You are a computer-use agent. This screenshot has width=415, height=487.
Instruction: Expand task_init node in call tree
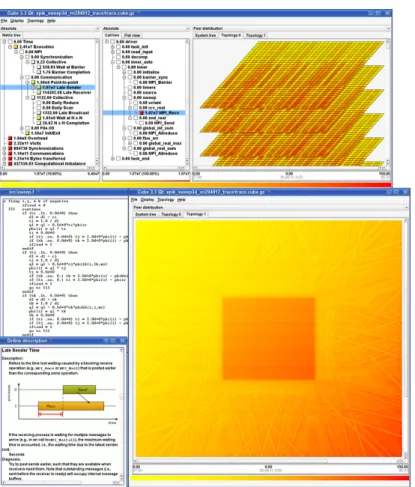(x=113, y=47)
